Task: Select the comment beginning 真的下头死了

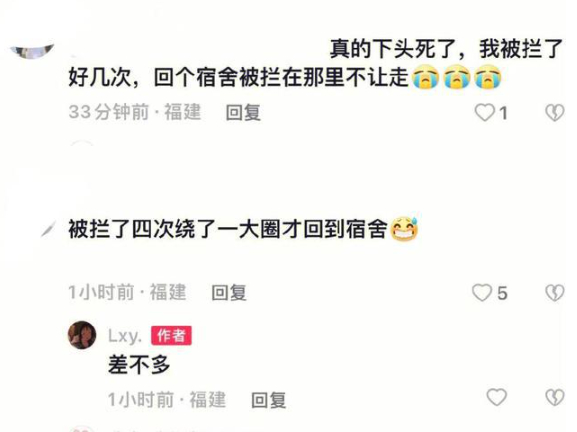Action: (316, 63)
